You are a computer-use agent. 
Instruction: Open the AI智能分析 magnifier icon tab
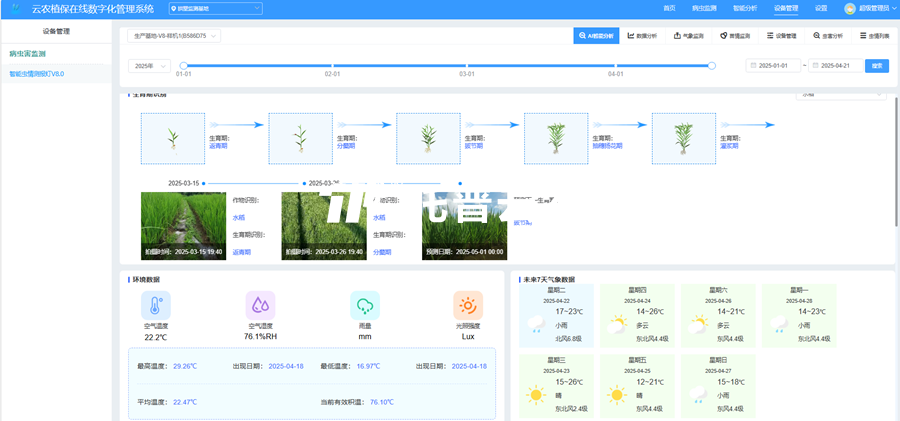coord(582,36)
